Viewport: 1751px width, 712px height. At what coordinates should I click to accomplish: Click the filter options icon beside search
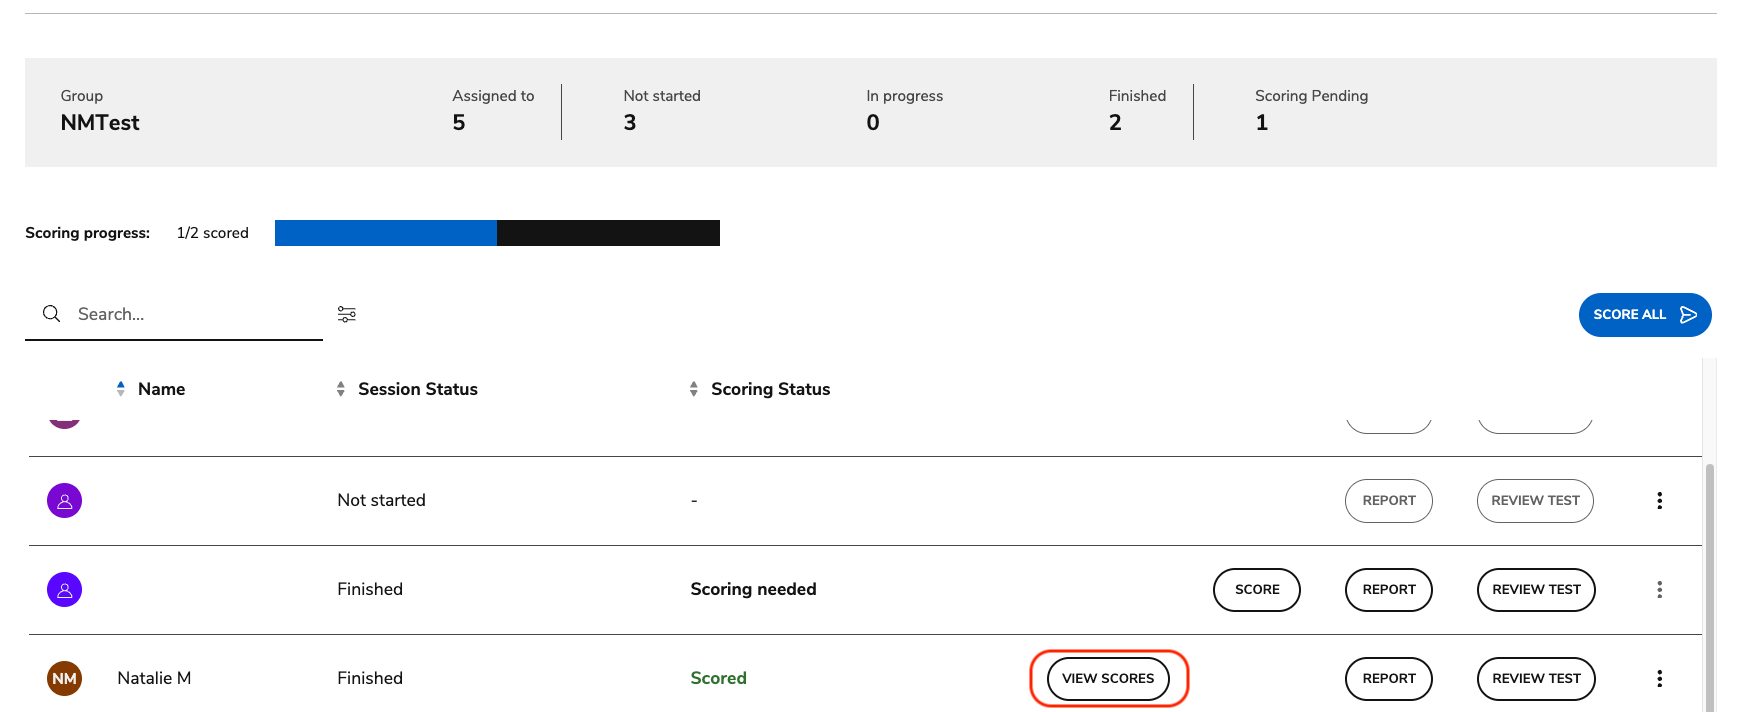pyautogui.click(x=346, y=314)
